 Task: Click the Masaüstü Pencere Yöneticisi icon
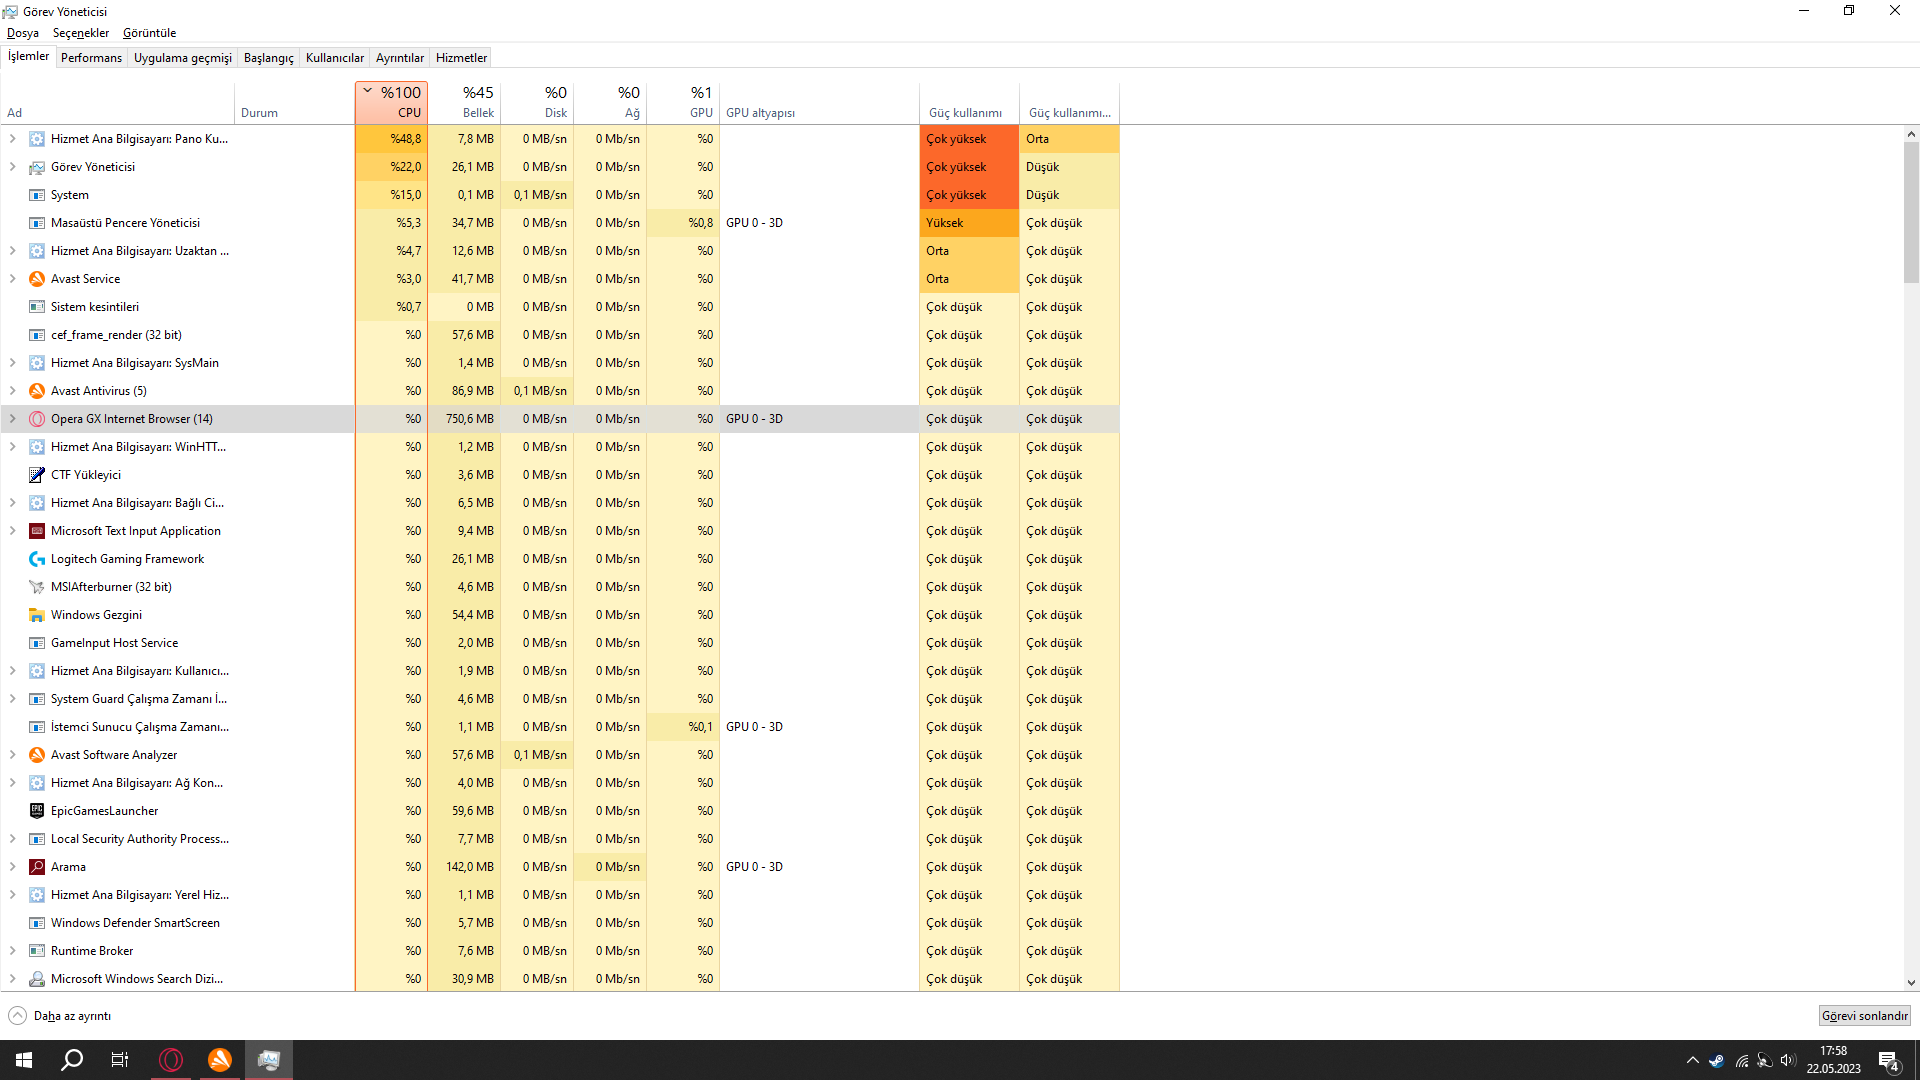point(37,223)
